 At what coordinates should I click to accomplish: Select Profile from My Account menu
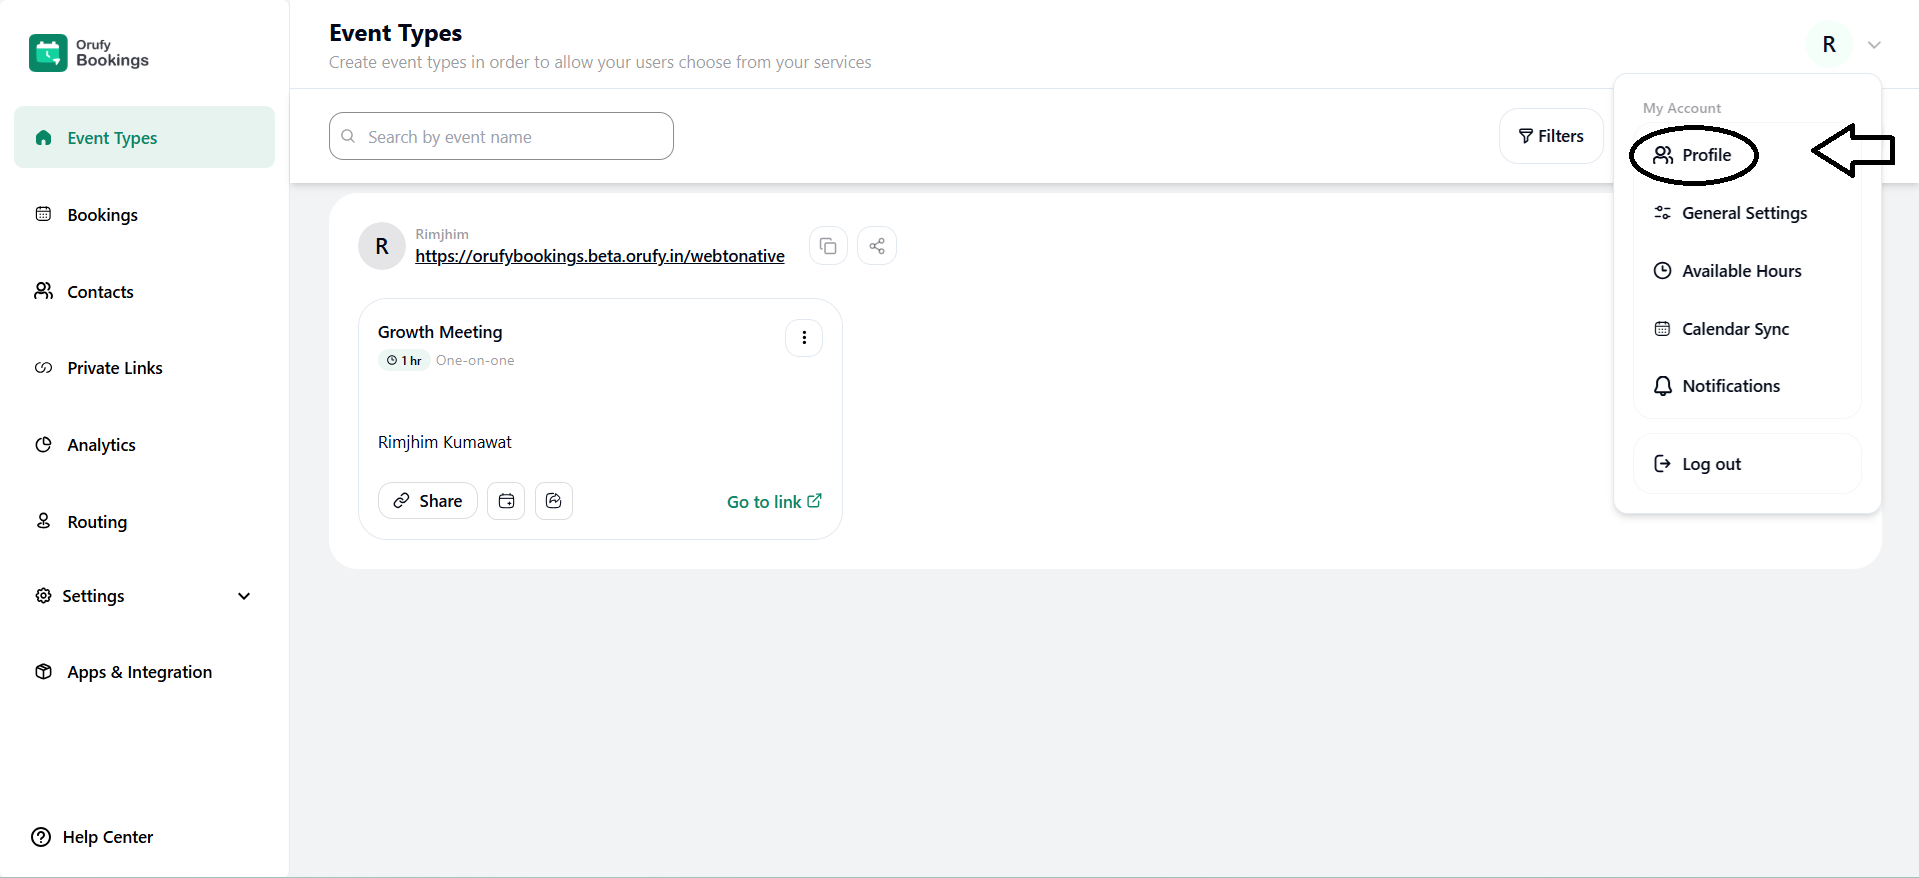pyautogui.click(x=1705, y=155)
